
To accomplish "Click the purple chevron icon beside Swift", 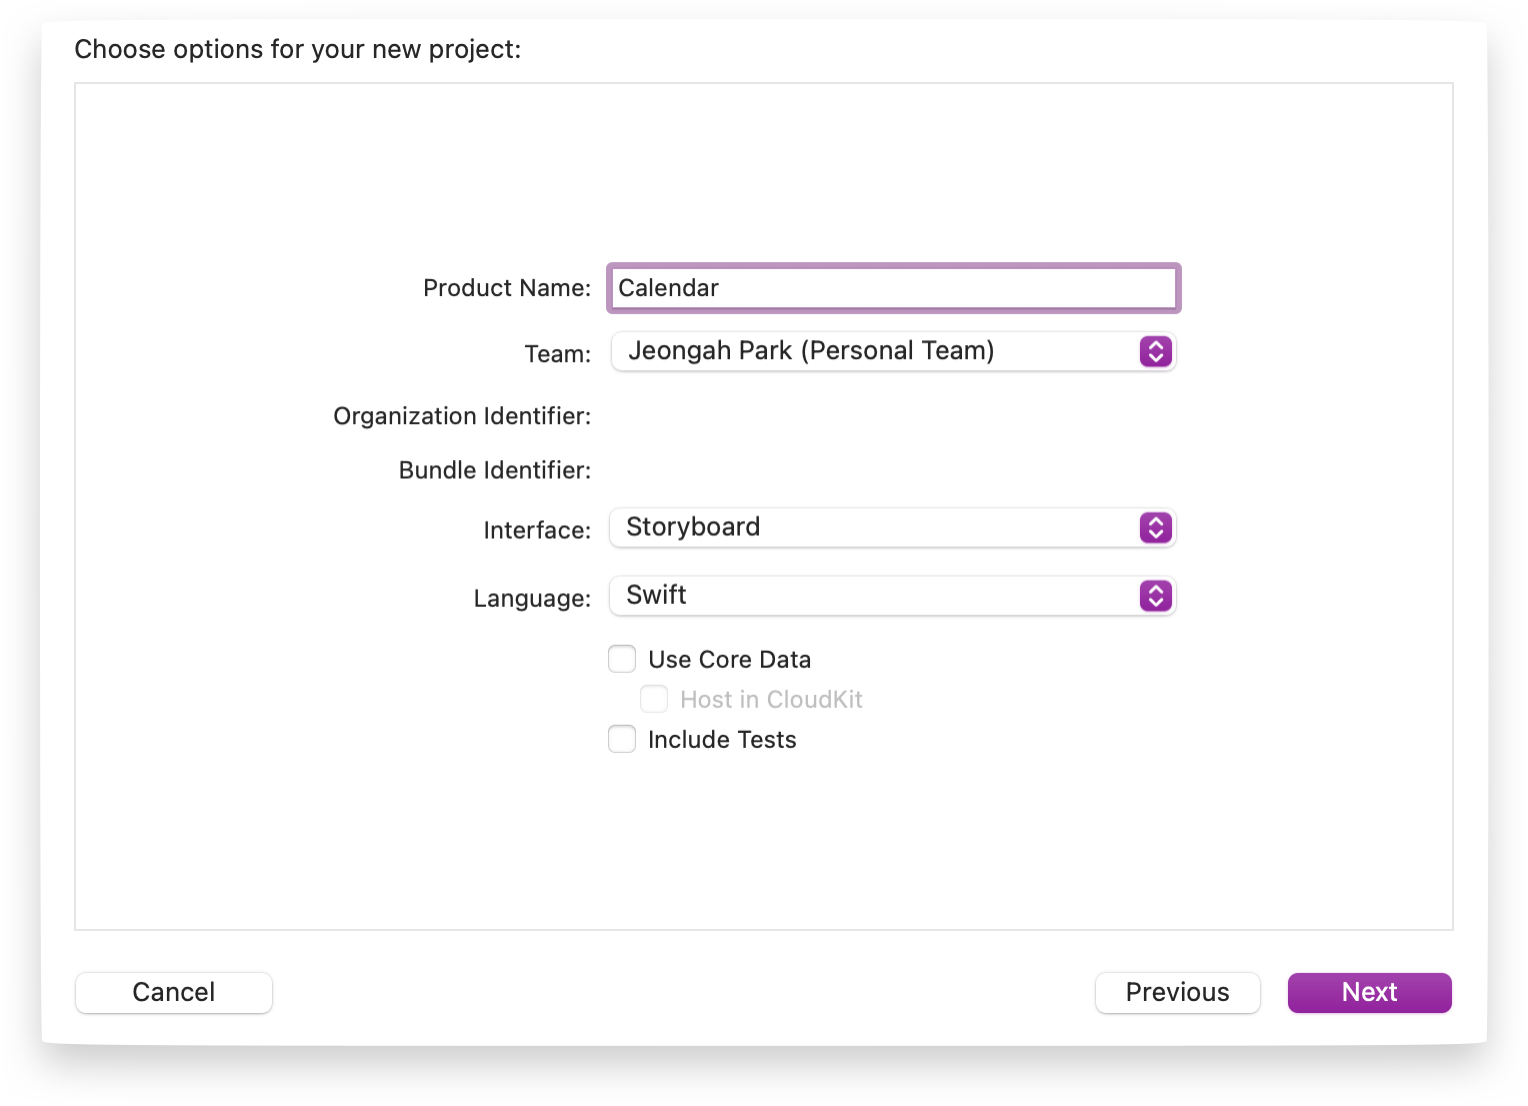I will coord(1155,595).
